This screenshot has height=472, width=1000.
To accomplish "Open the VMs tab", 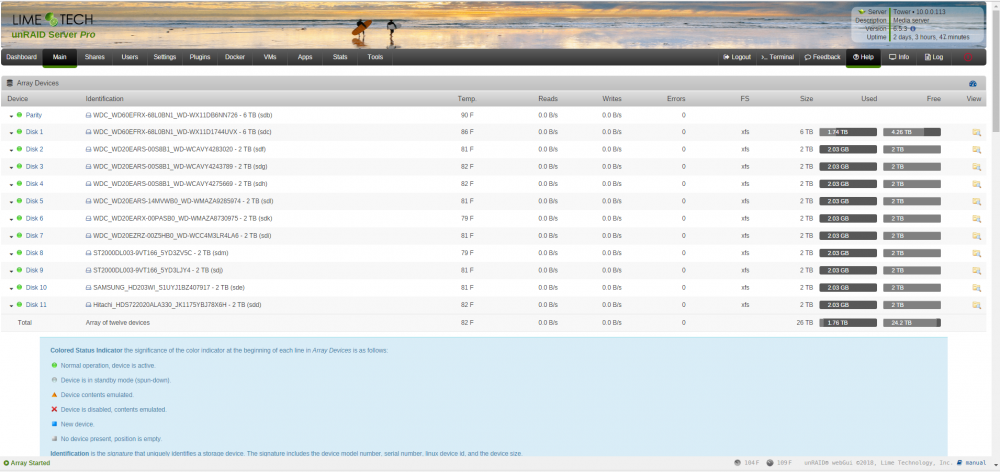I will click(x=270, y=57).
